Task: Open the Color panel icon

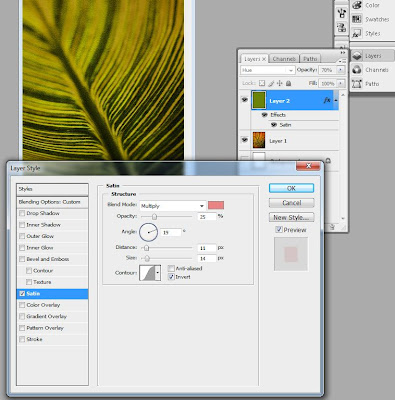Action: tap(357, 5)
